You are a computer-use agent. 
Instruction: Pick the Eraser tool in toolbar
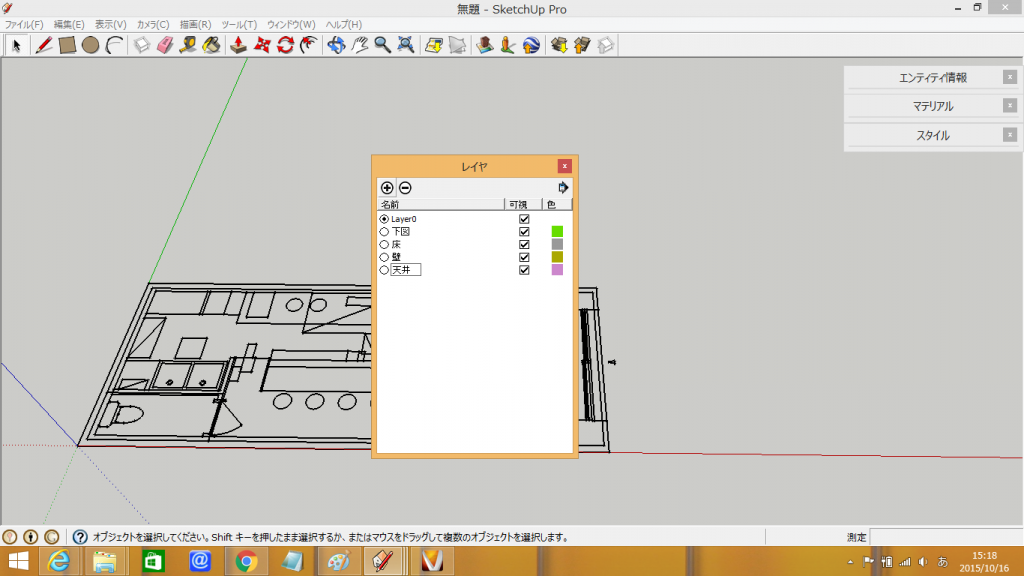(165, 45)
